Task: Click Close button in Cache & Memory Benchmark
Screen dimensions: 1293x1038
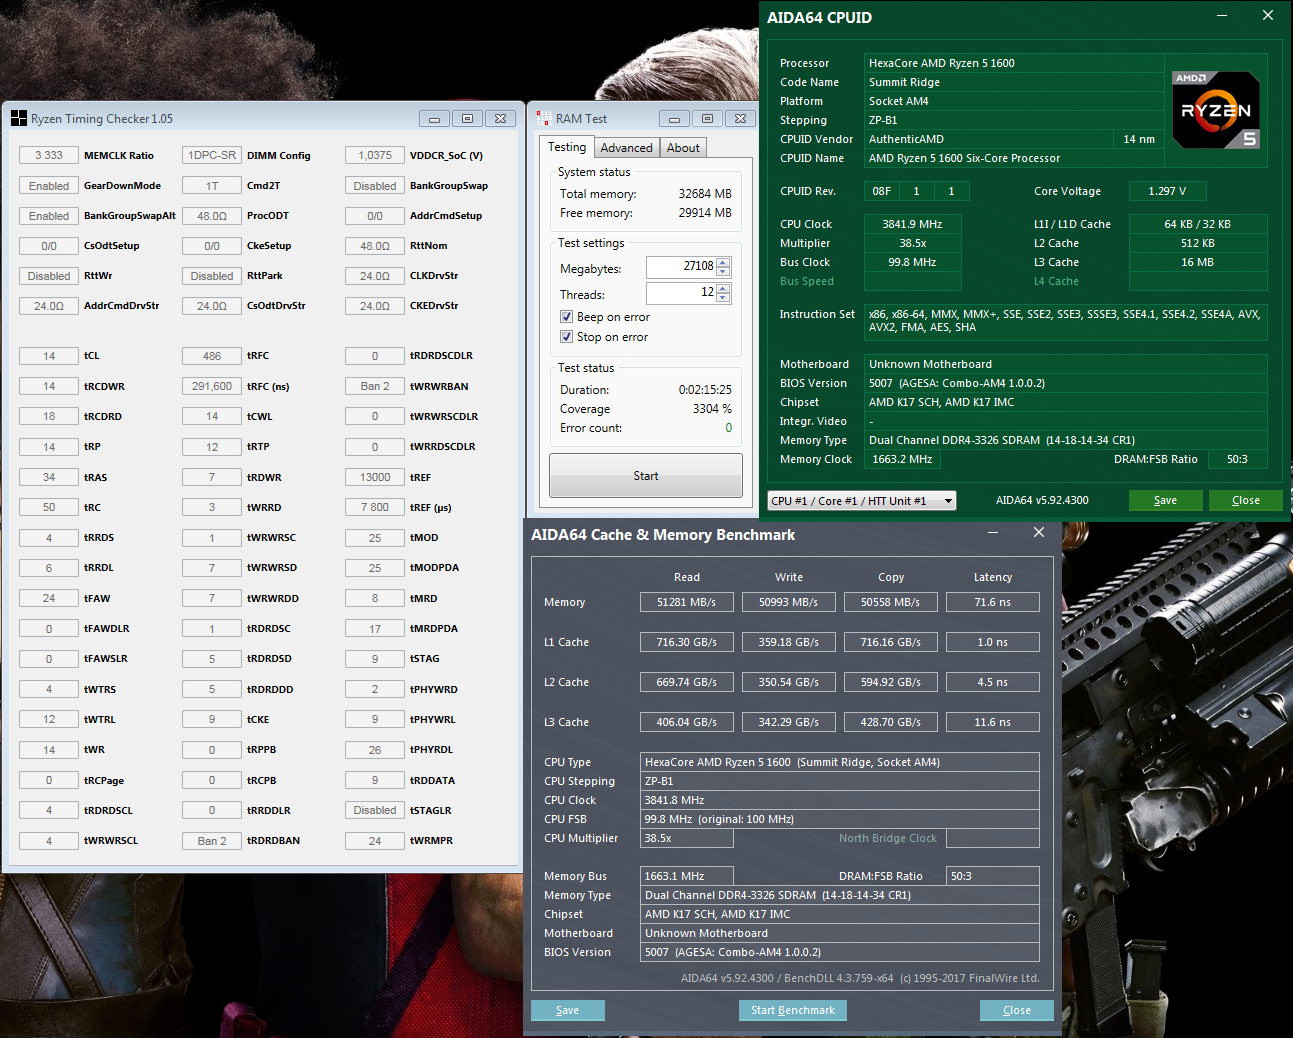Action: tap(1017, 1010)
